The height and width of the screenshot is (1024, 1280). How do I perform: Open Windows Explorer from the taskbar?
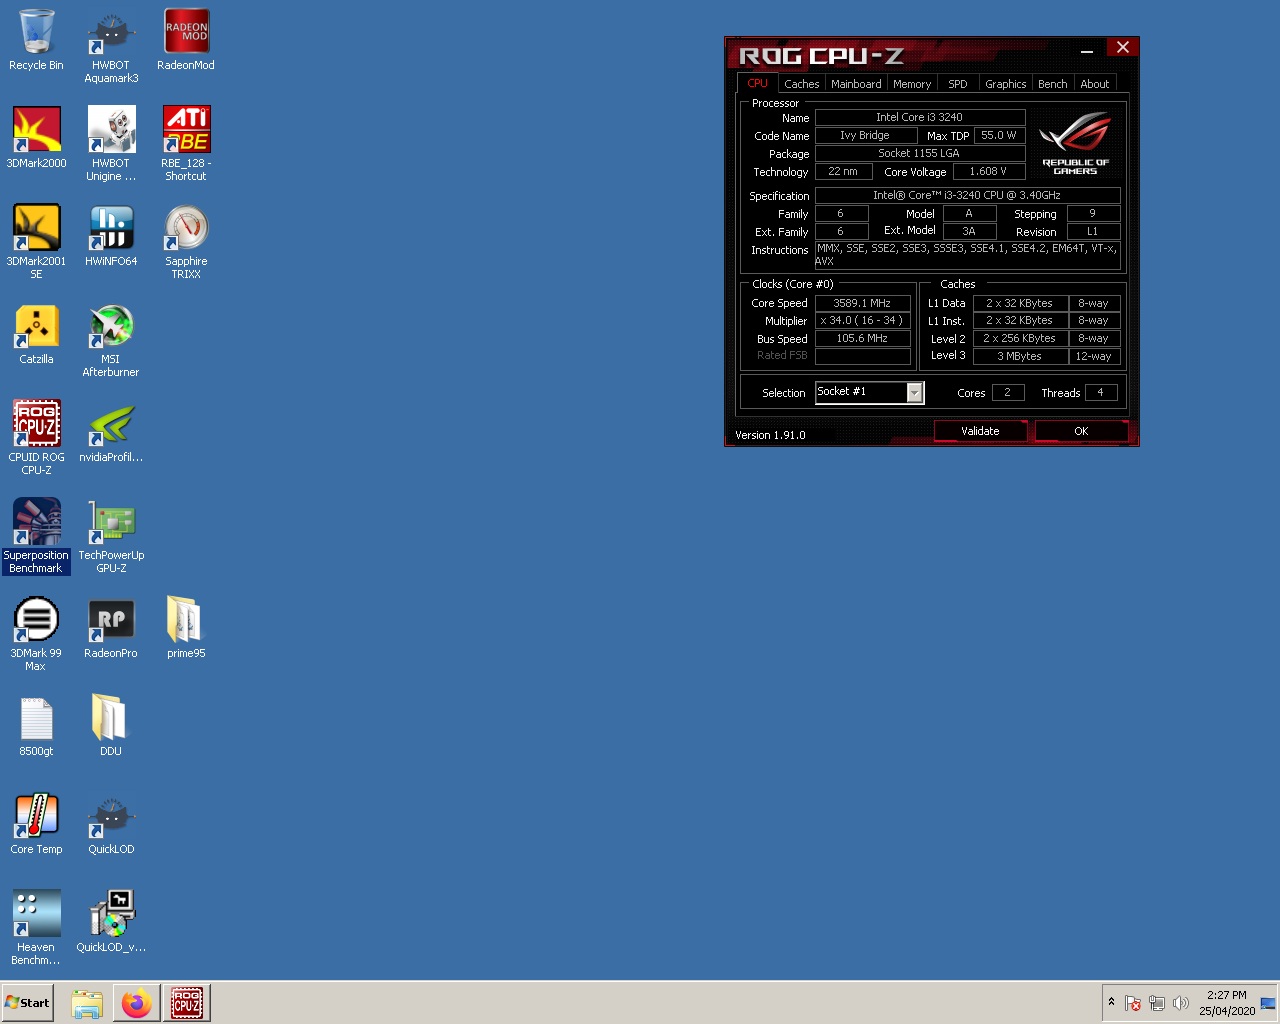pyautogui.click(x=87, y=1003)
